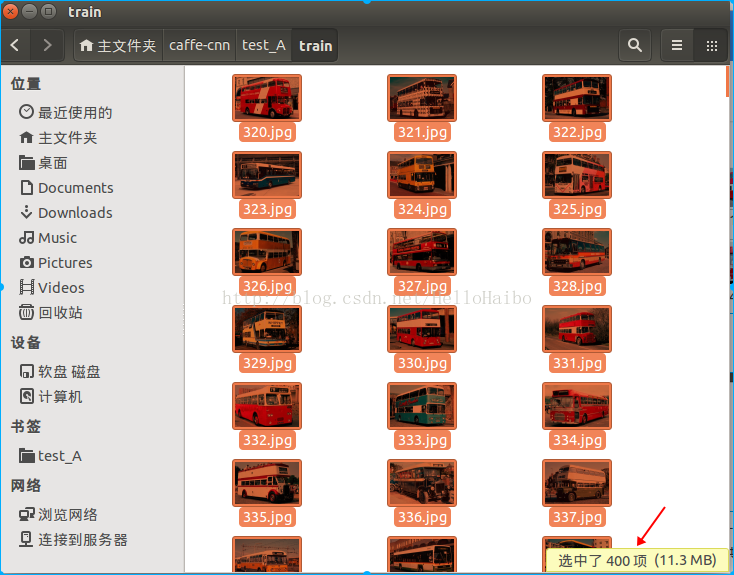734x575 pixels.
Task: Select 软盘 磁盘 device
Action: (93, 372)
